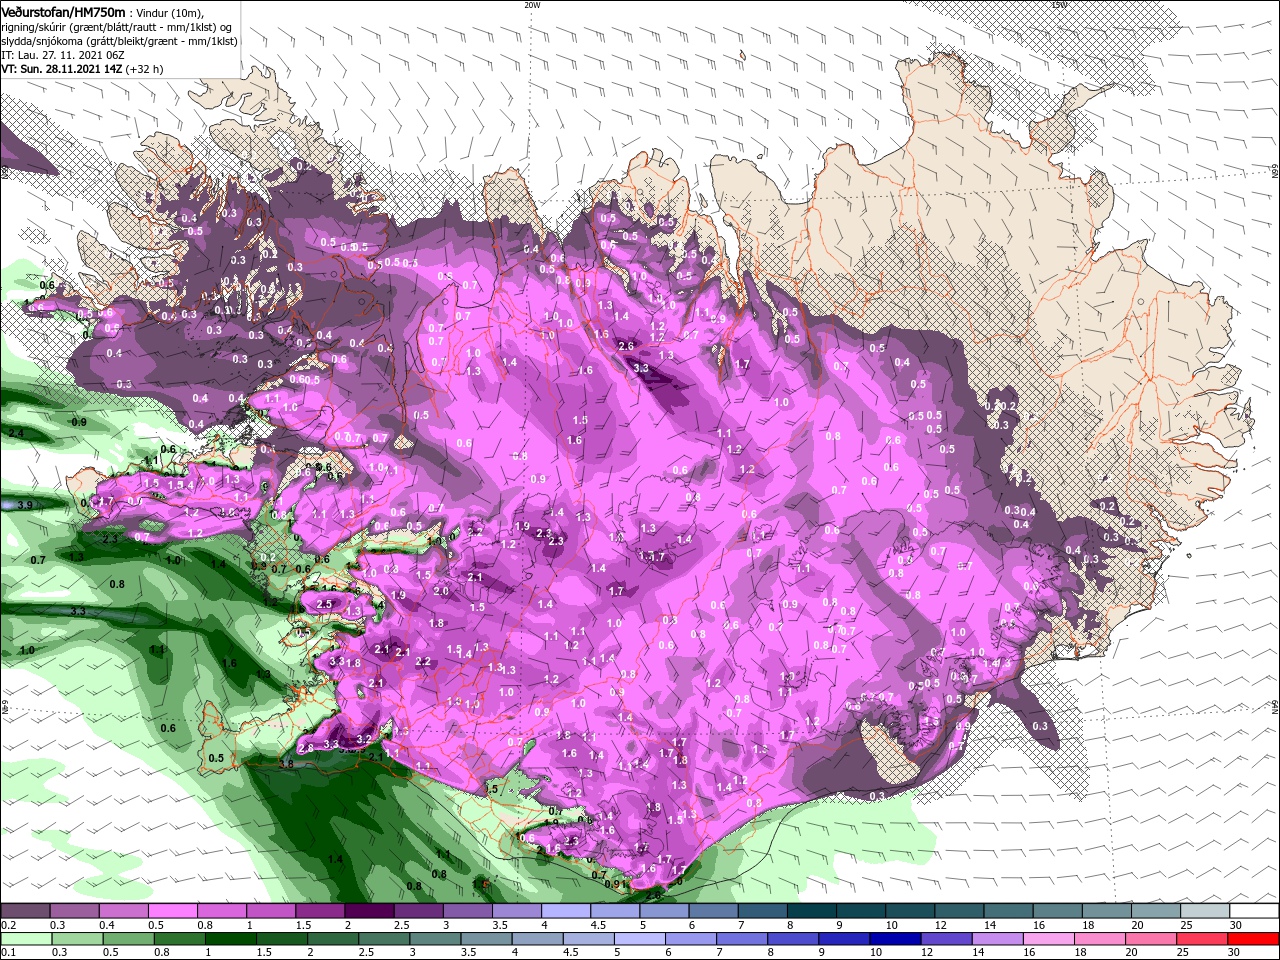Viewport: 1280px width, 960px height.
Task: Pick the white 30 swatch in upper scale
Action: [1254, 912]
